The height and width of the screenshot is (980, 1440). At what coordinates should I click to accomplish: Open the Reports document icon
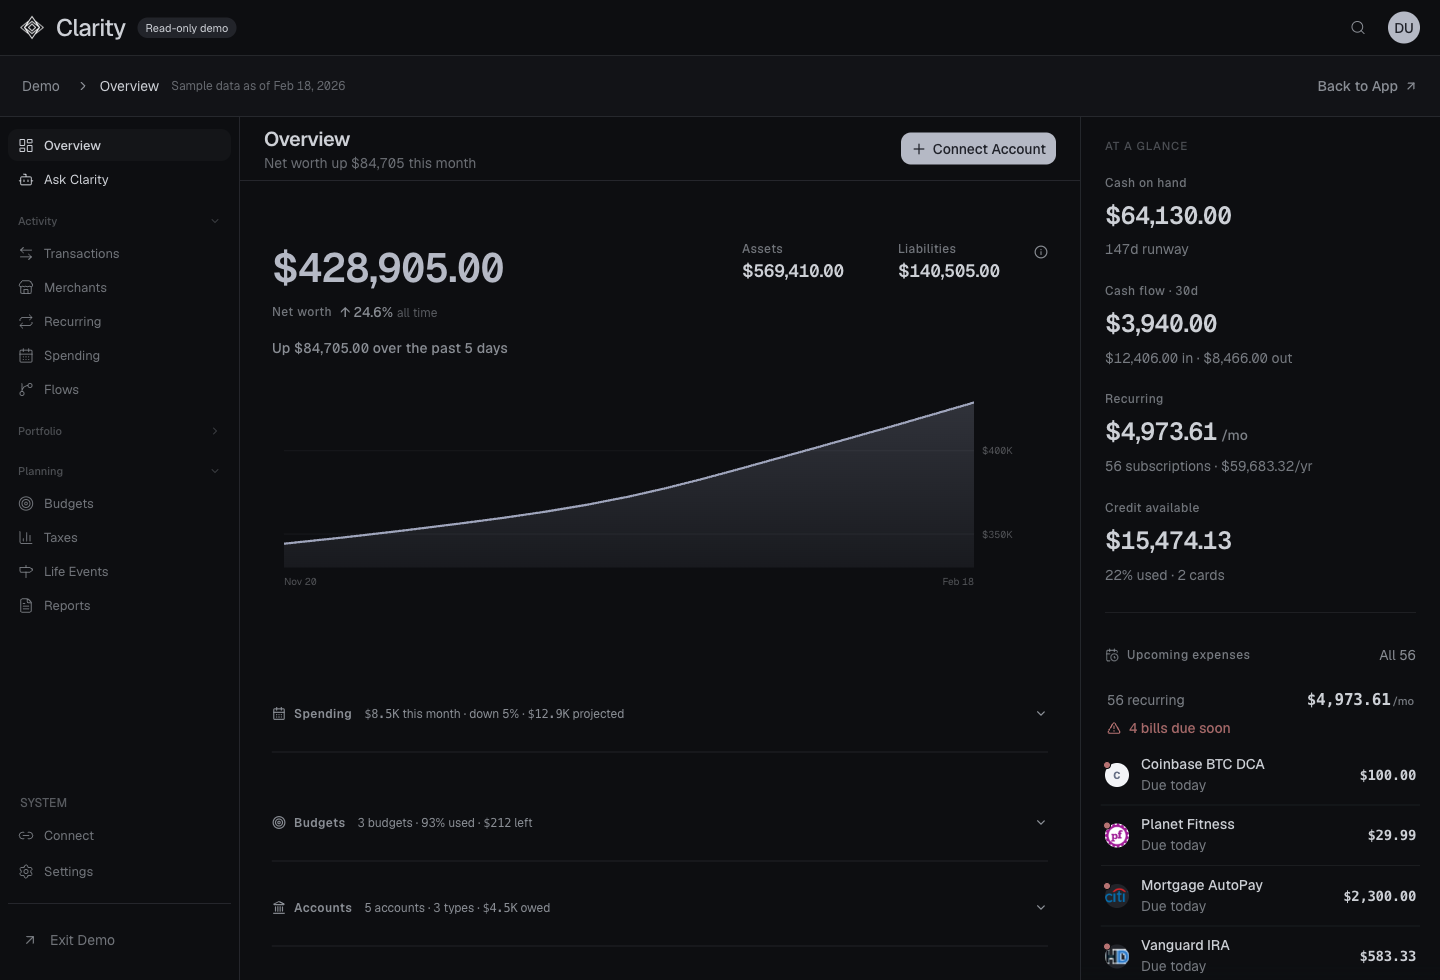click(x=26, y=605)
